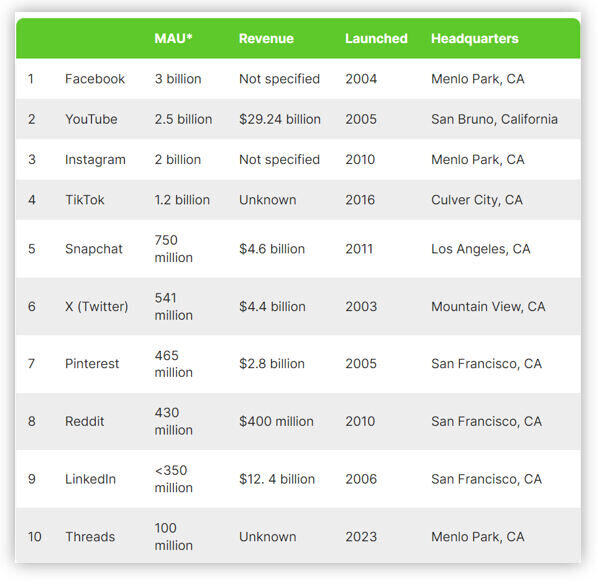Click the '3 billion' MAU cell
Viewport: 598px width, 585px height.
pos(178,79)
